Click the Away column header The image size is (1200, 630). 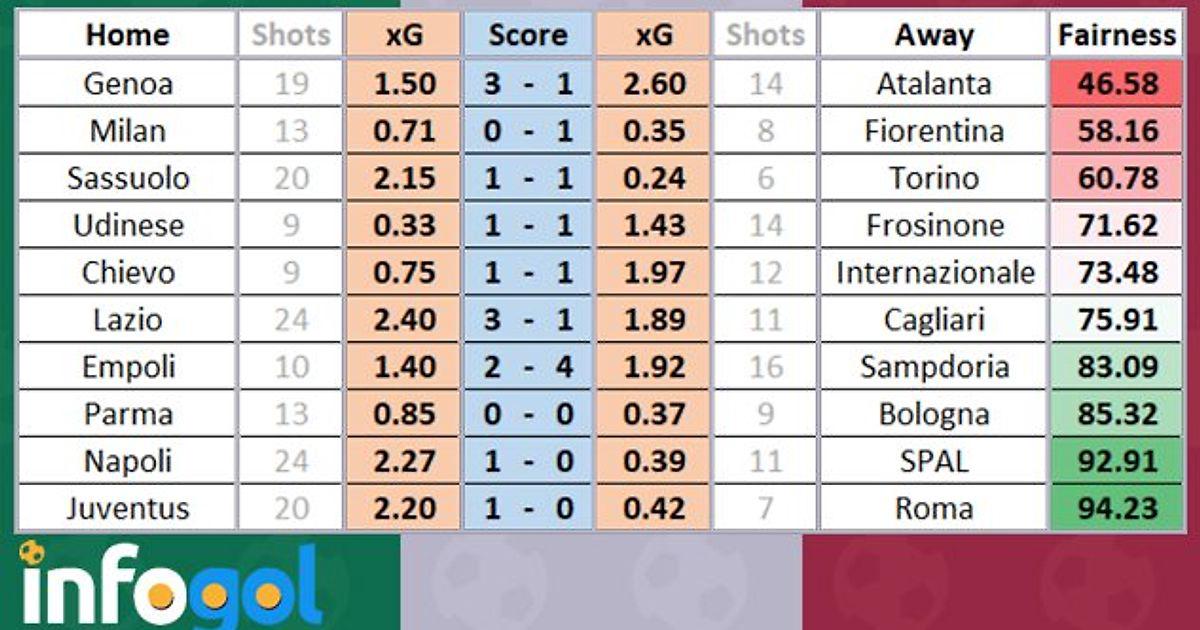[934, 35]
